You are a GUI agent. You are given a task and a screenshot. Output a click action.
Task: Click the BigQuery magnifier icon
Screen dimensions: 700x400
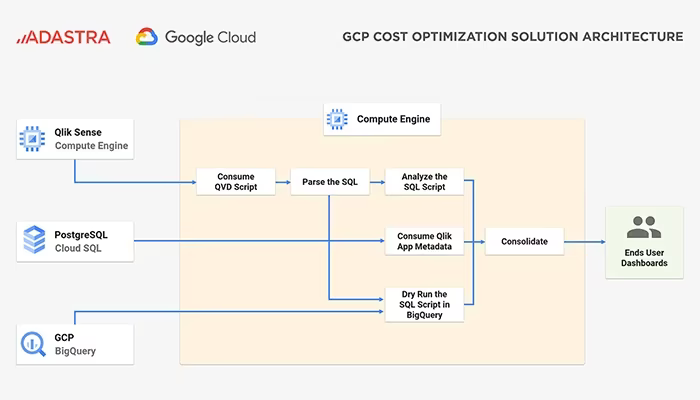coord(33,344)
